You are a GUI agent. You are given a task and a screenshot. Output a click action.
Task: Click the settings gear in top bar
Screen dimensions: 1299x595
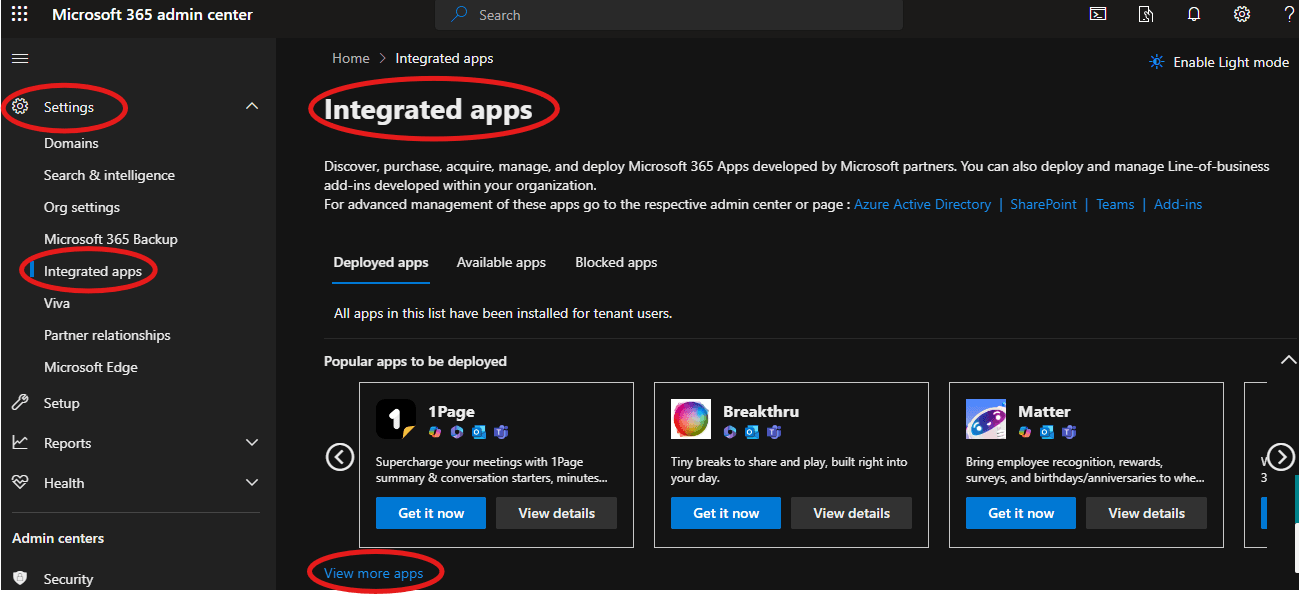1242,14
